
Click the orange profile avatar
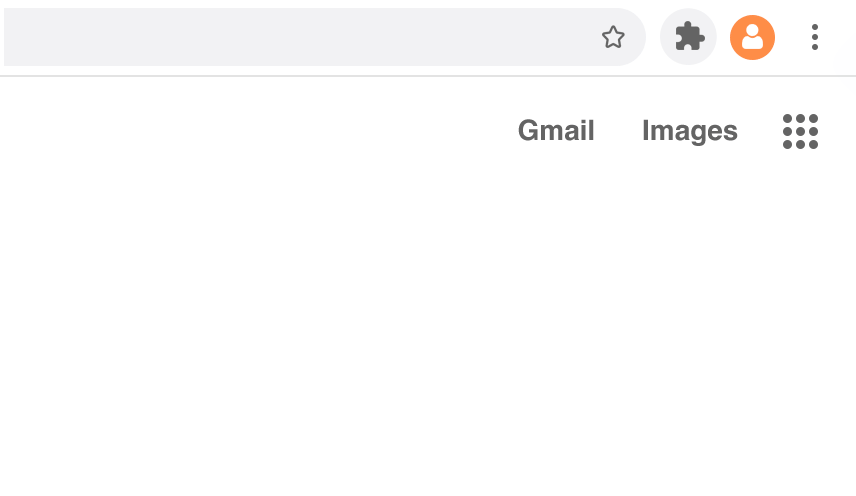(752, 38)
